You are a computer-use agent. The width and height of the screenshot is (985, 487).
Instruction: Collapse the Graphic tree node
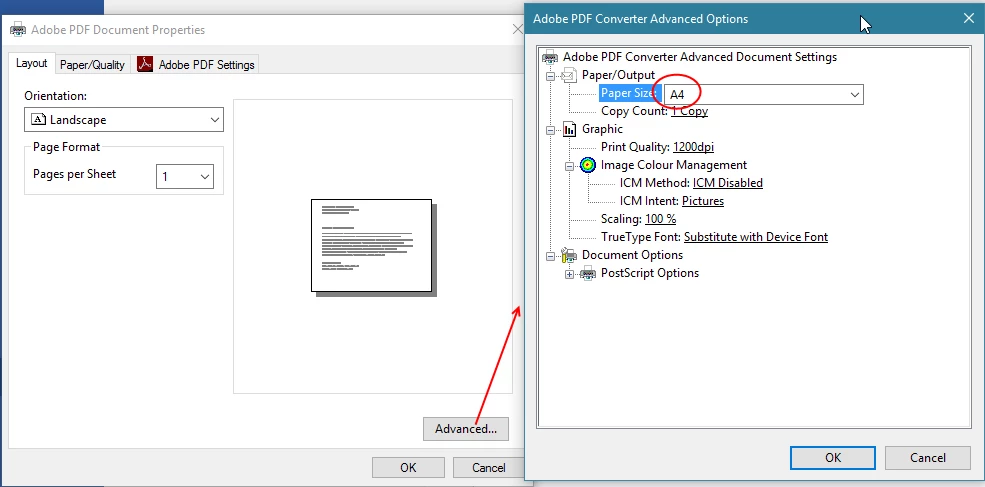point(551,130)
